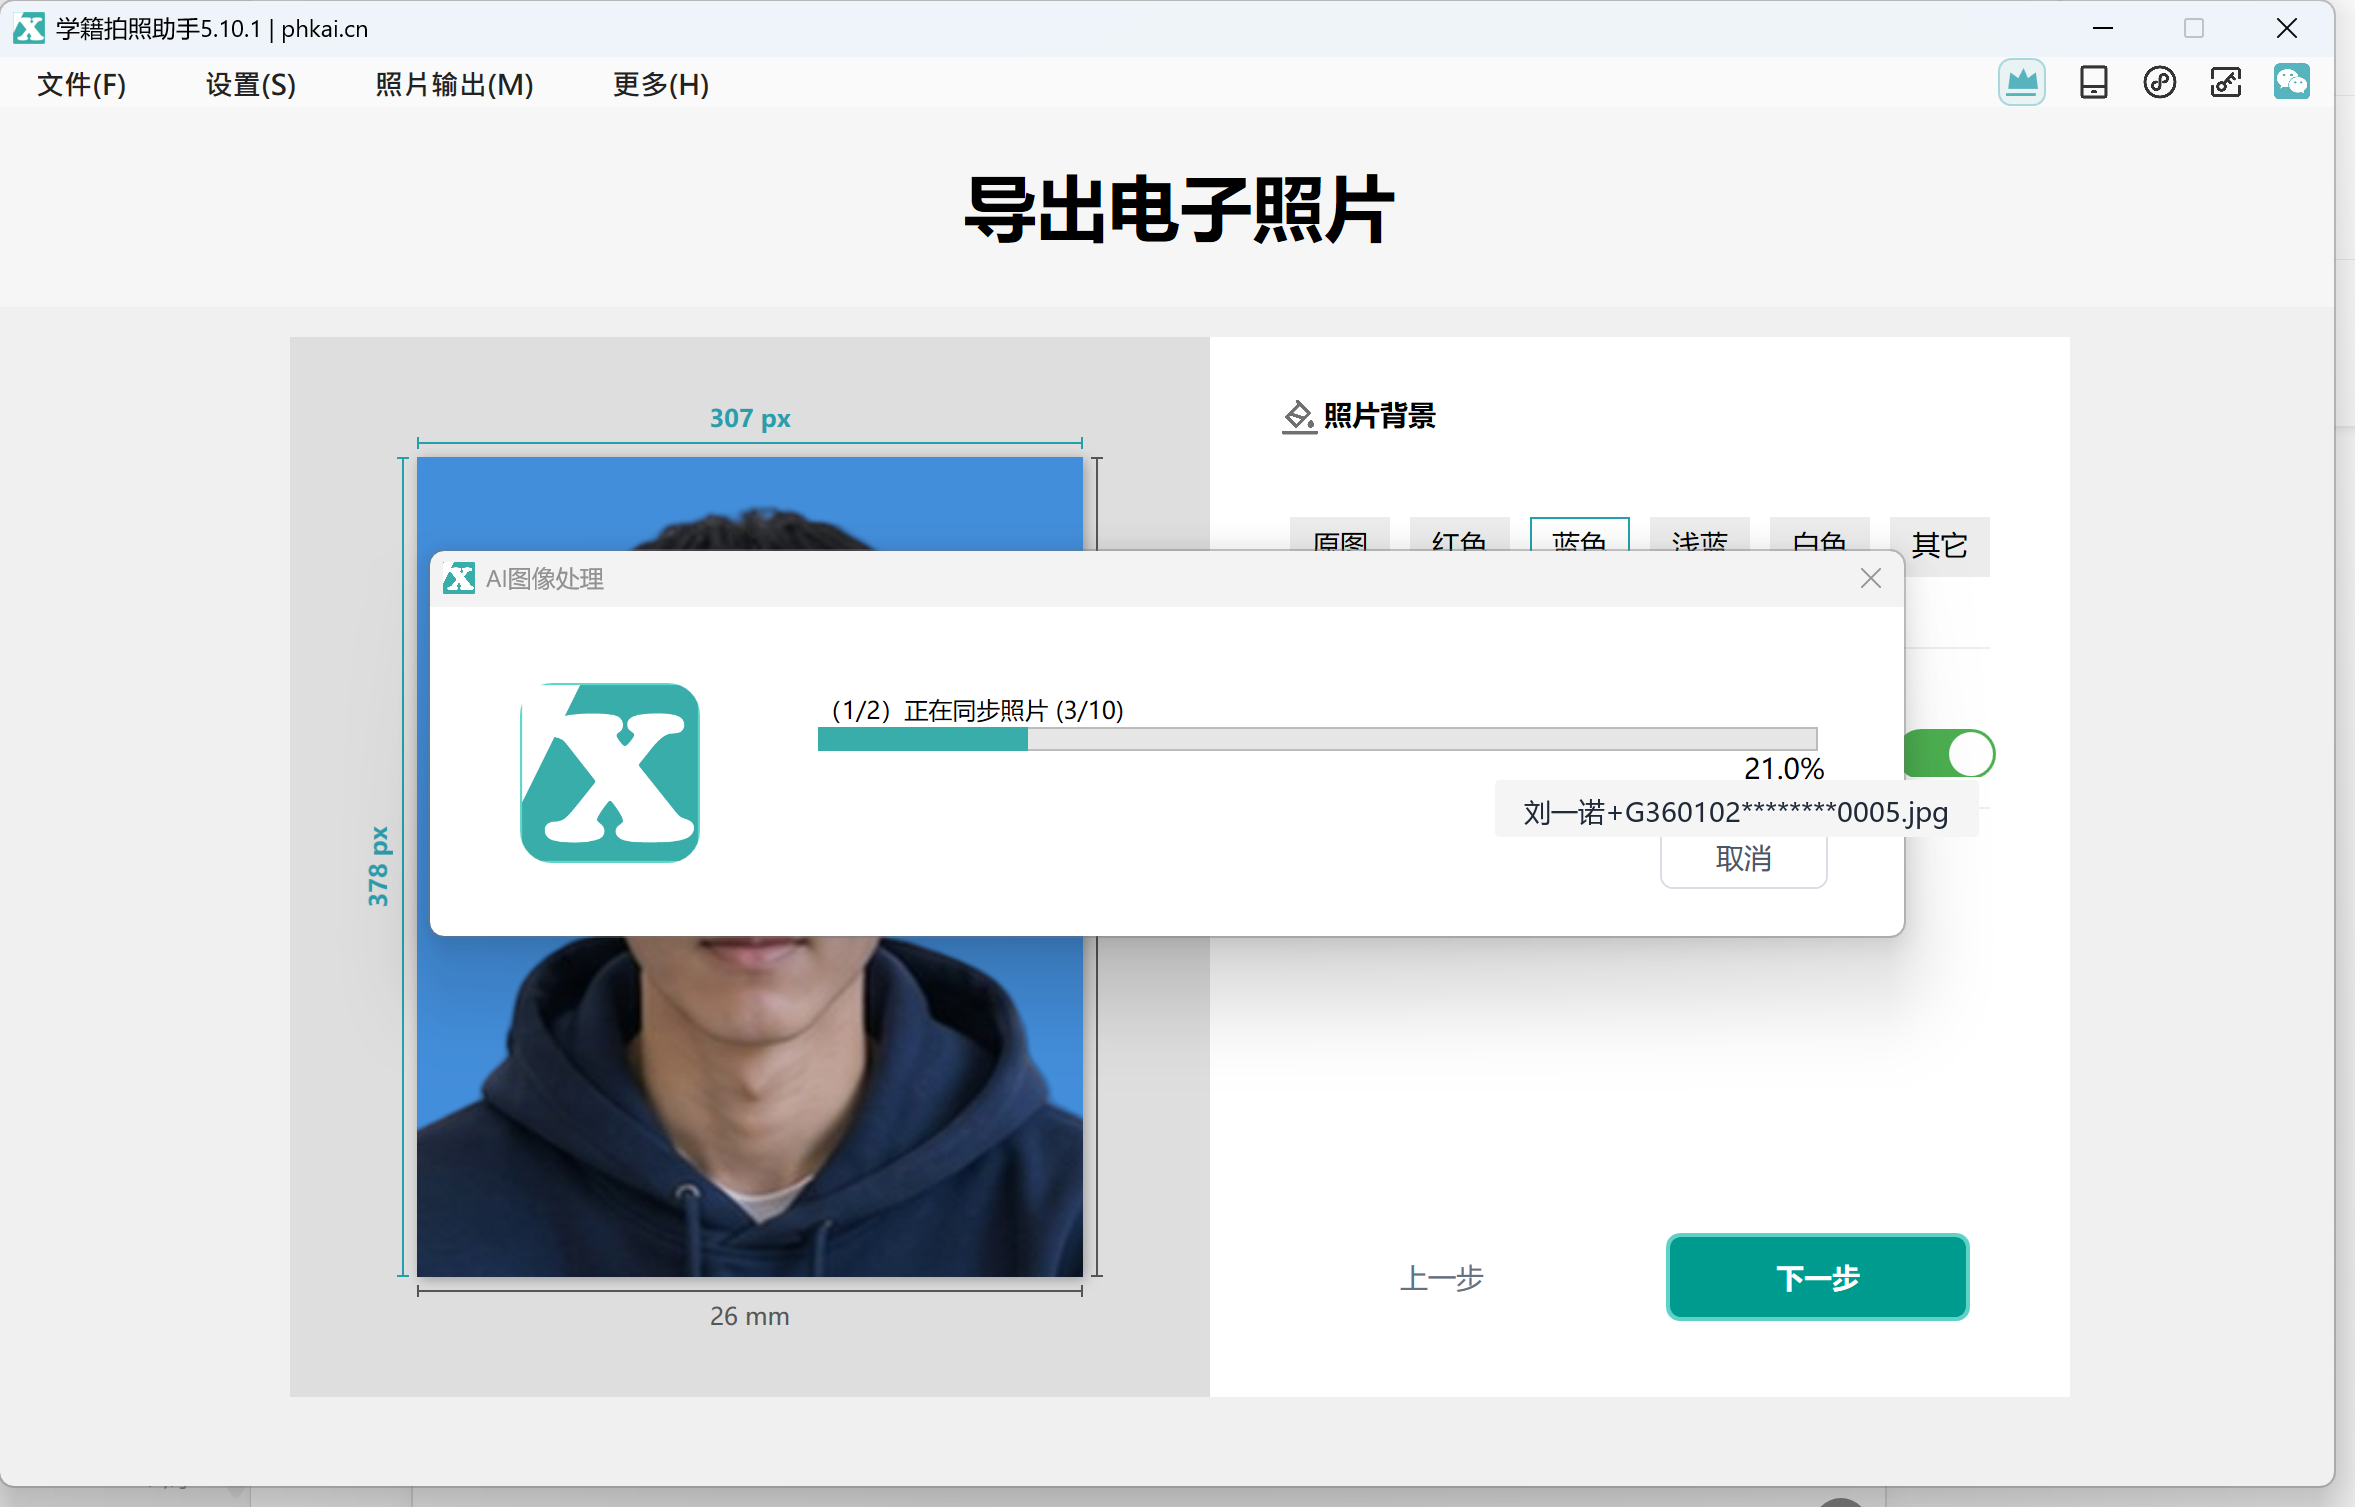Image resolution: width=2355 pixels, height=1507 pixels.
Task: Click the large X logo in dialog
Action: pyautogui.click(x=609, y=772)
